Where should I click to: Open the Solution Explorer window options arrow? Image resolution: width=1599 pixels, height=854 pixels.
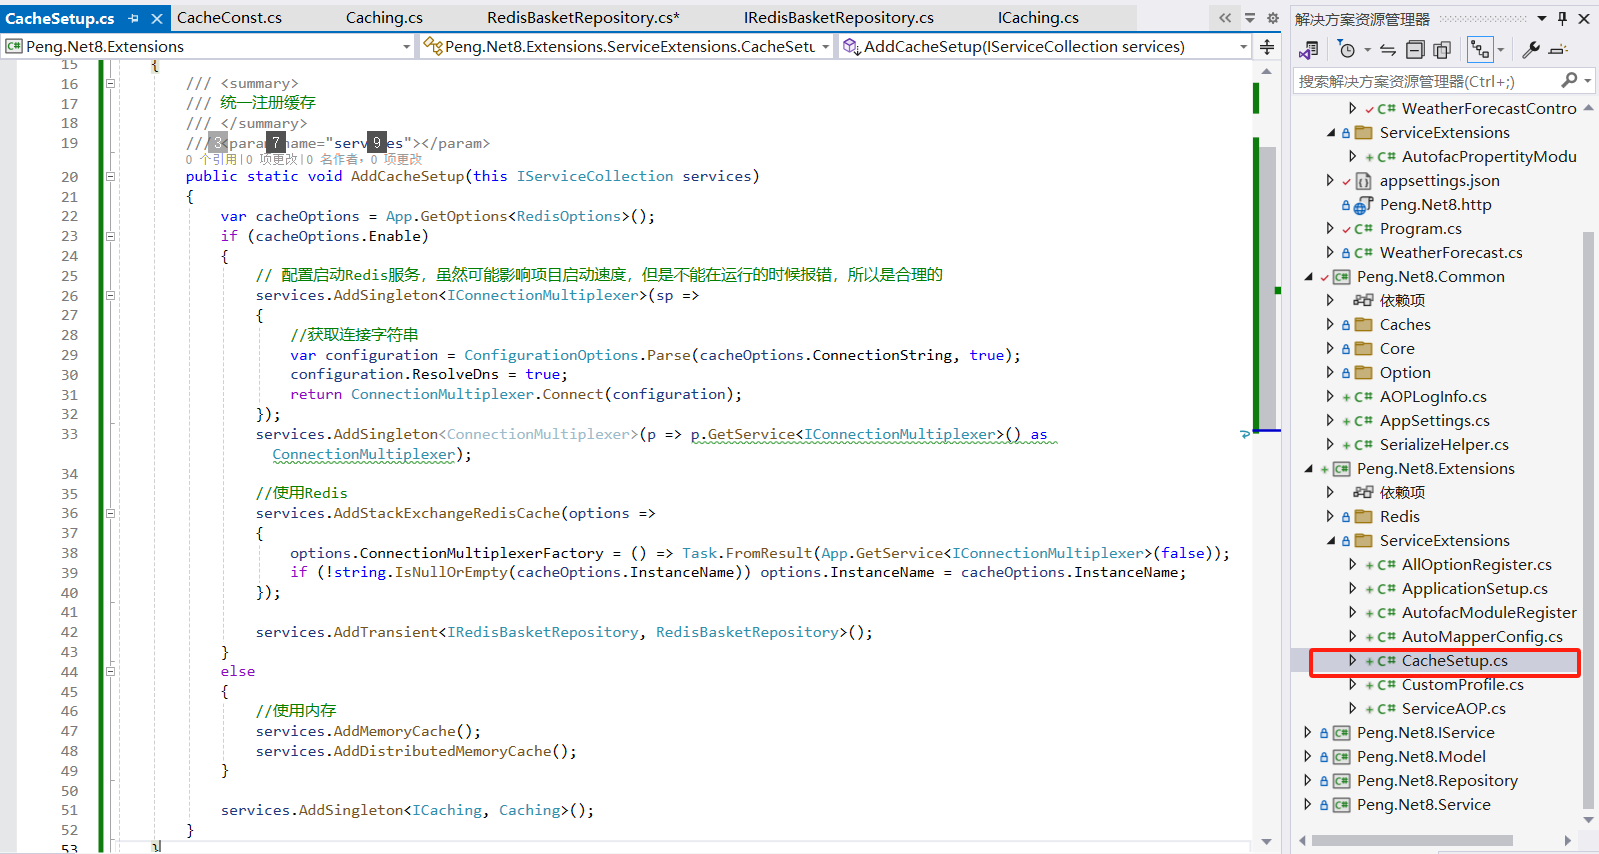point(1542,18)
